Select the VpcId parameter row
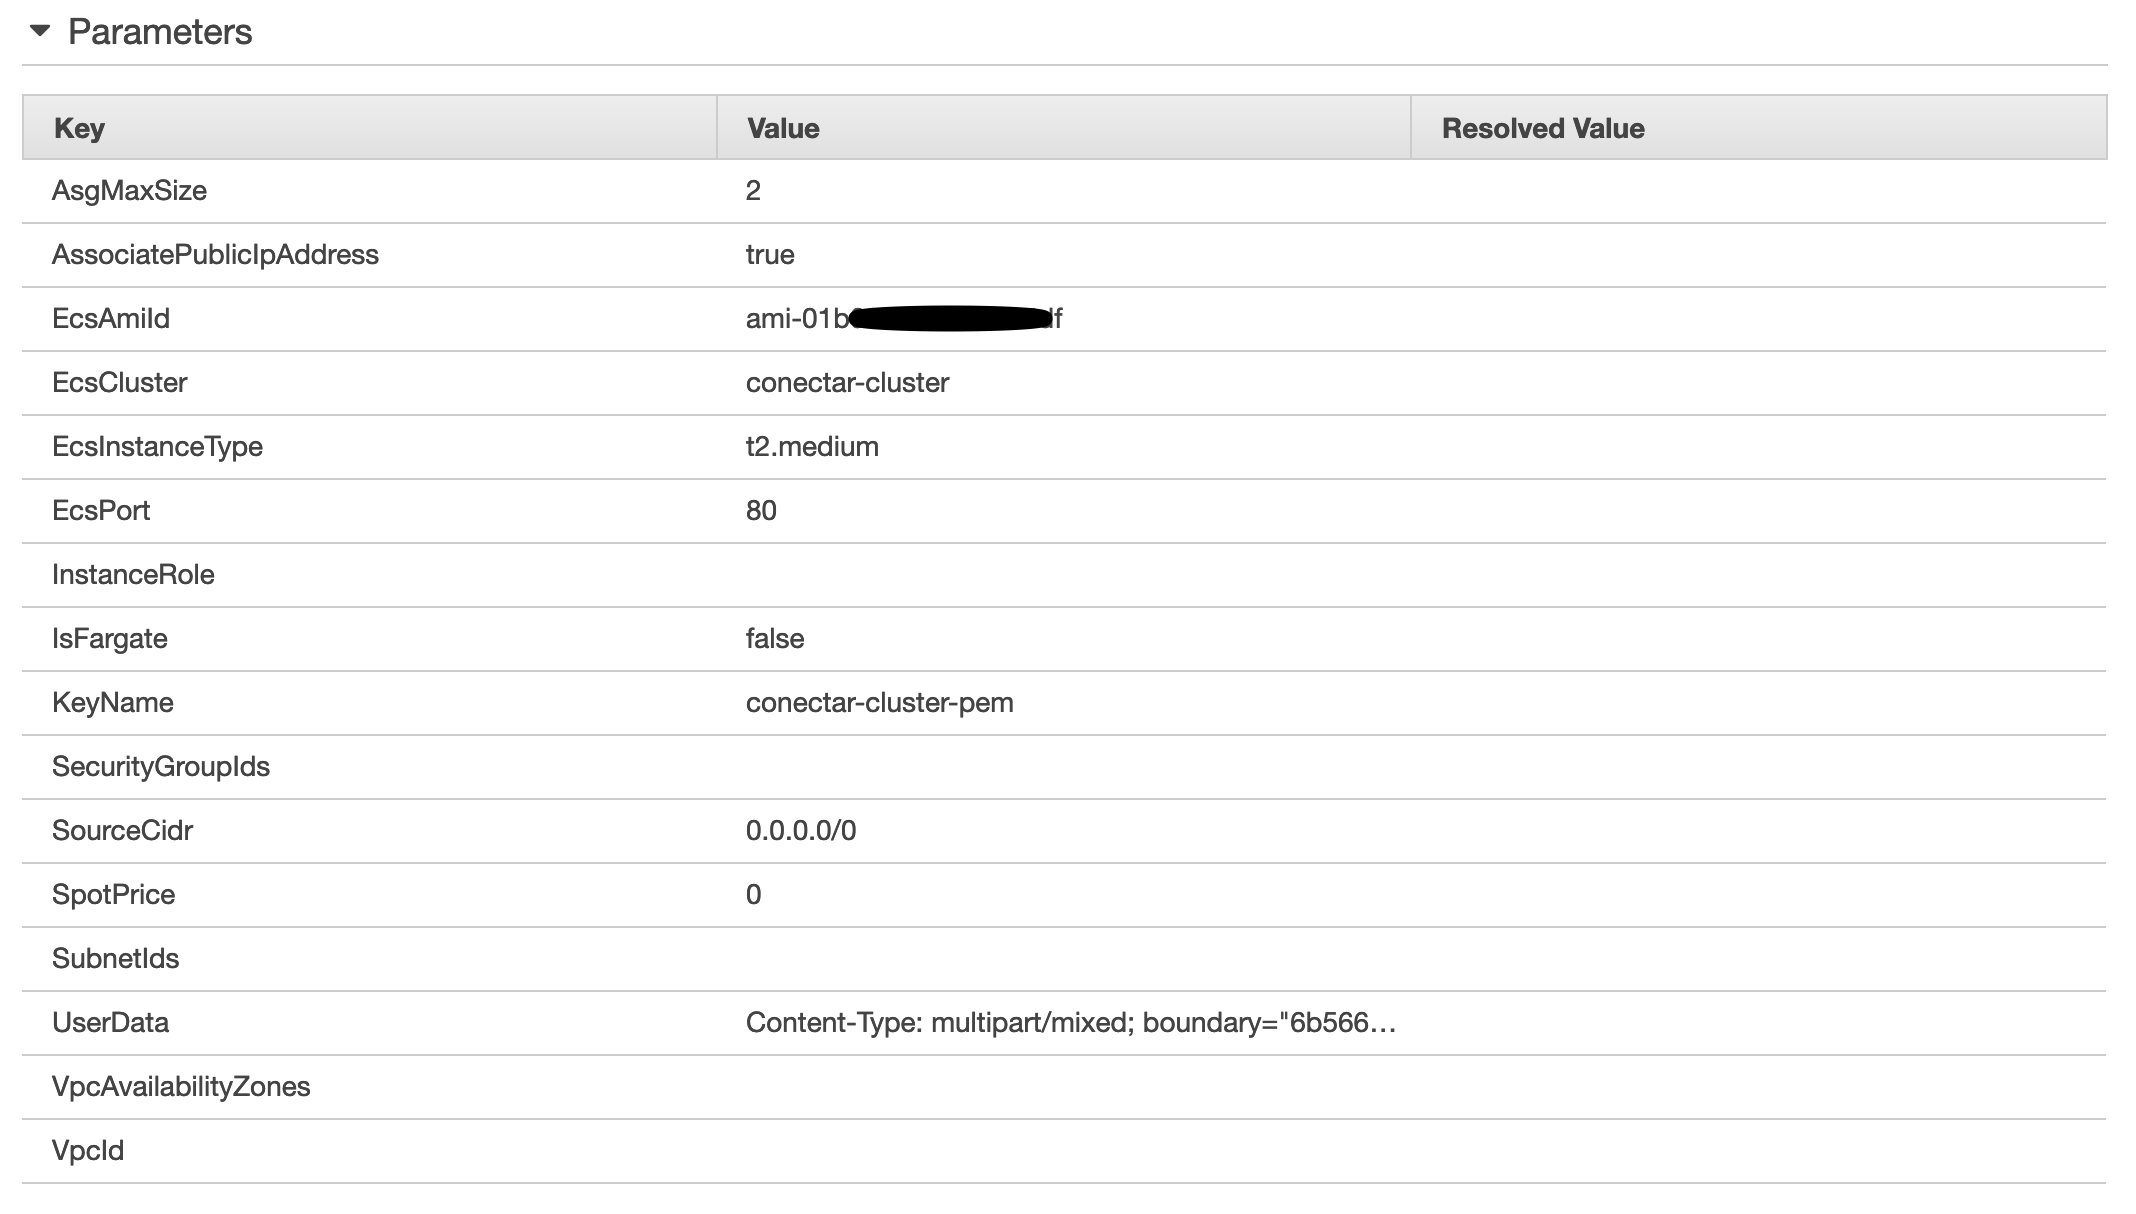Viewport: 2136px width, 1214px height. tap(88, 1150)
